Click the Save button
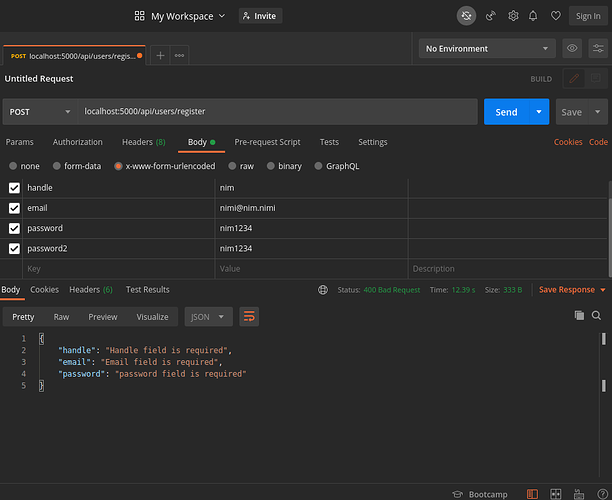612x500 pixels. point(572,112)
